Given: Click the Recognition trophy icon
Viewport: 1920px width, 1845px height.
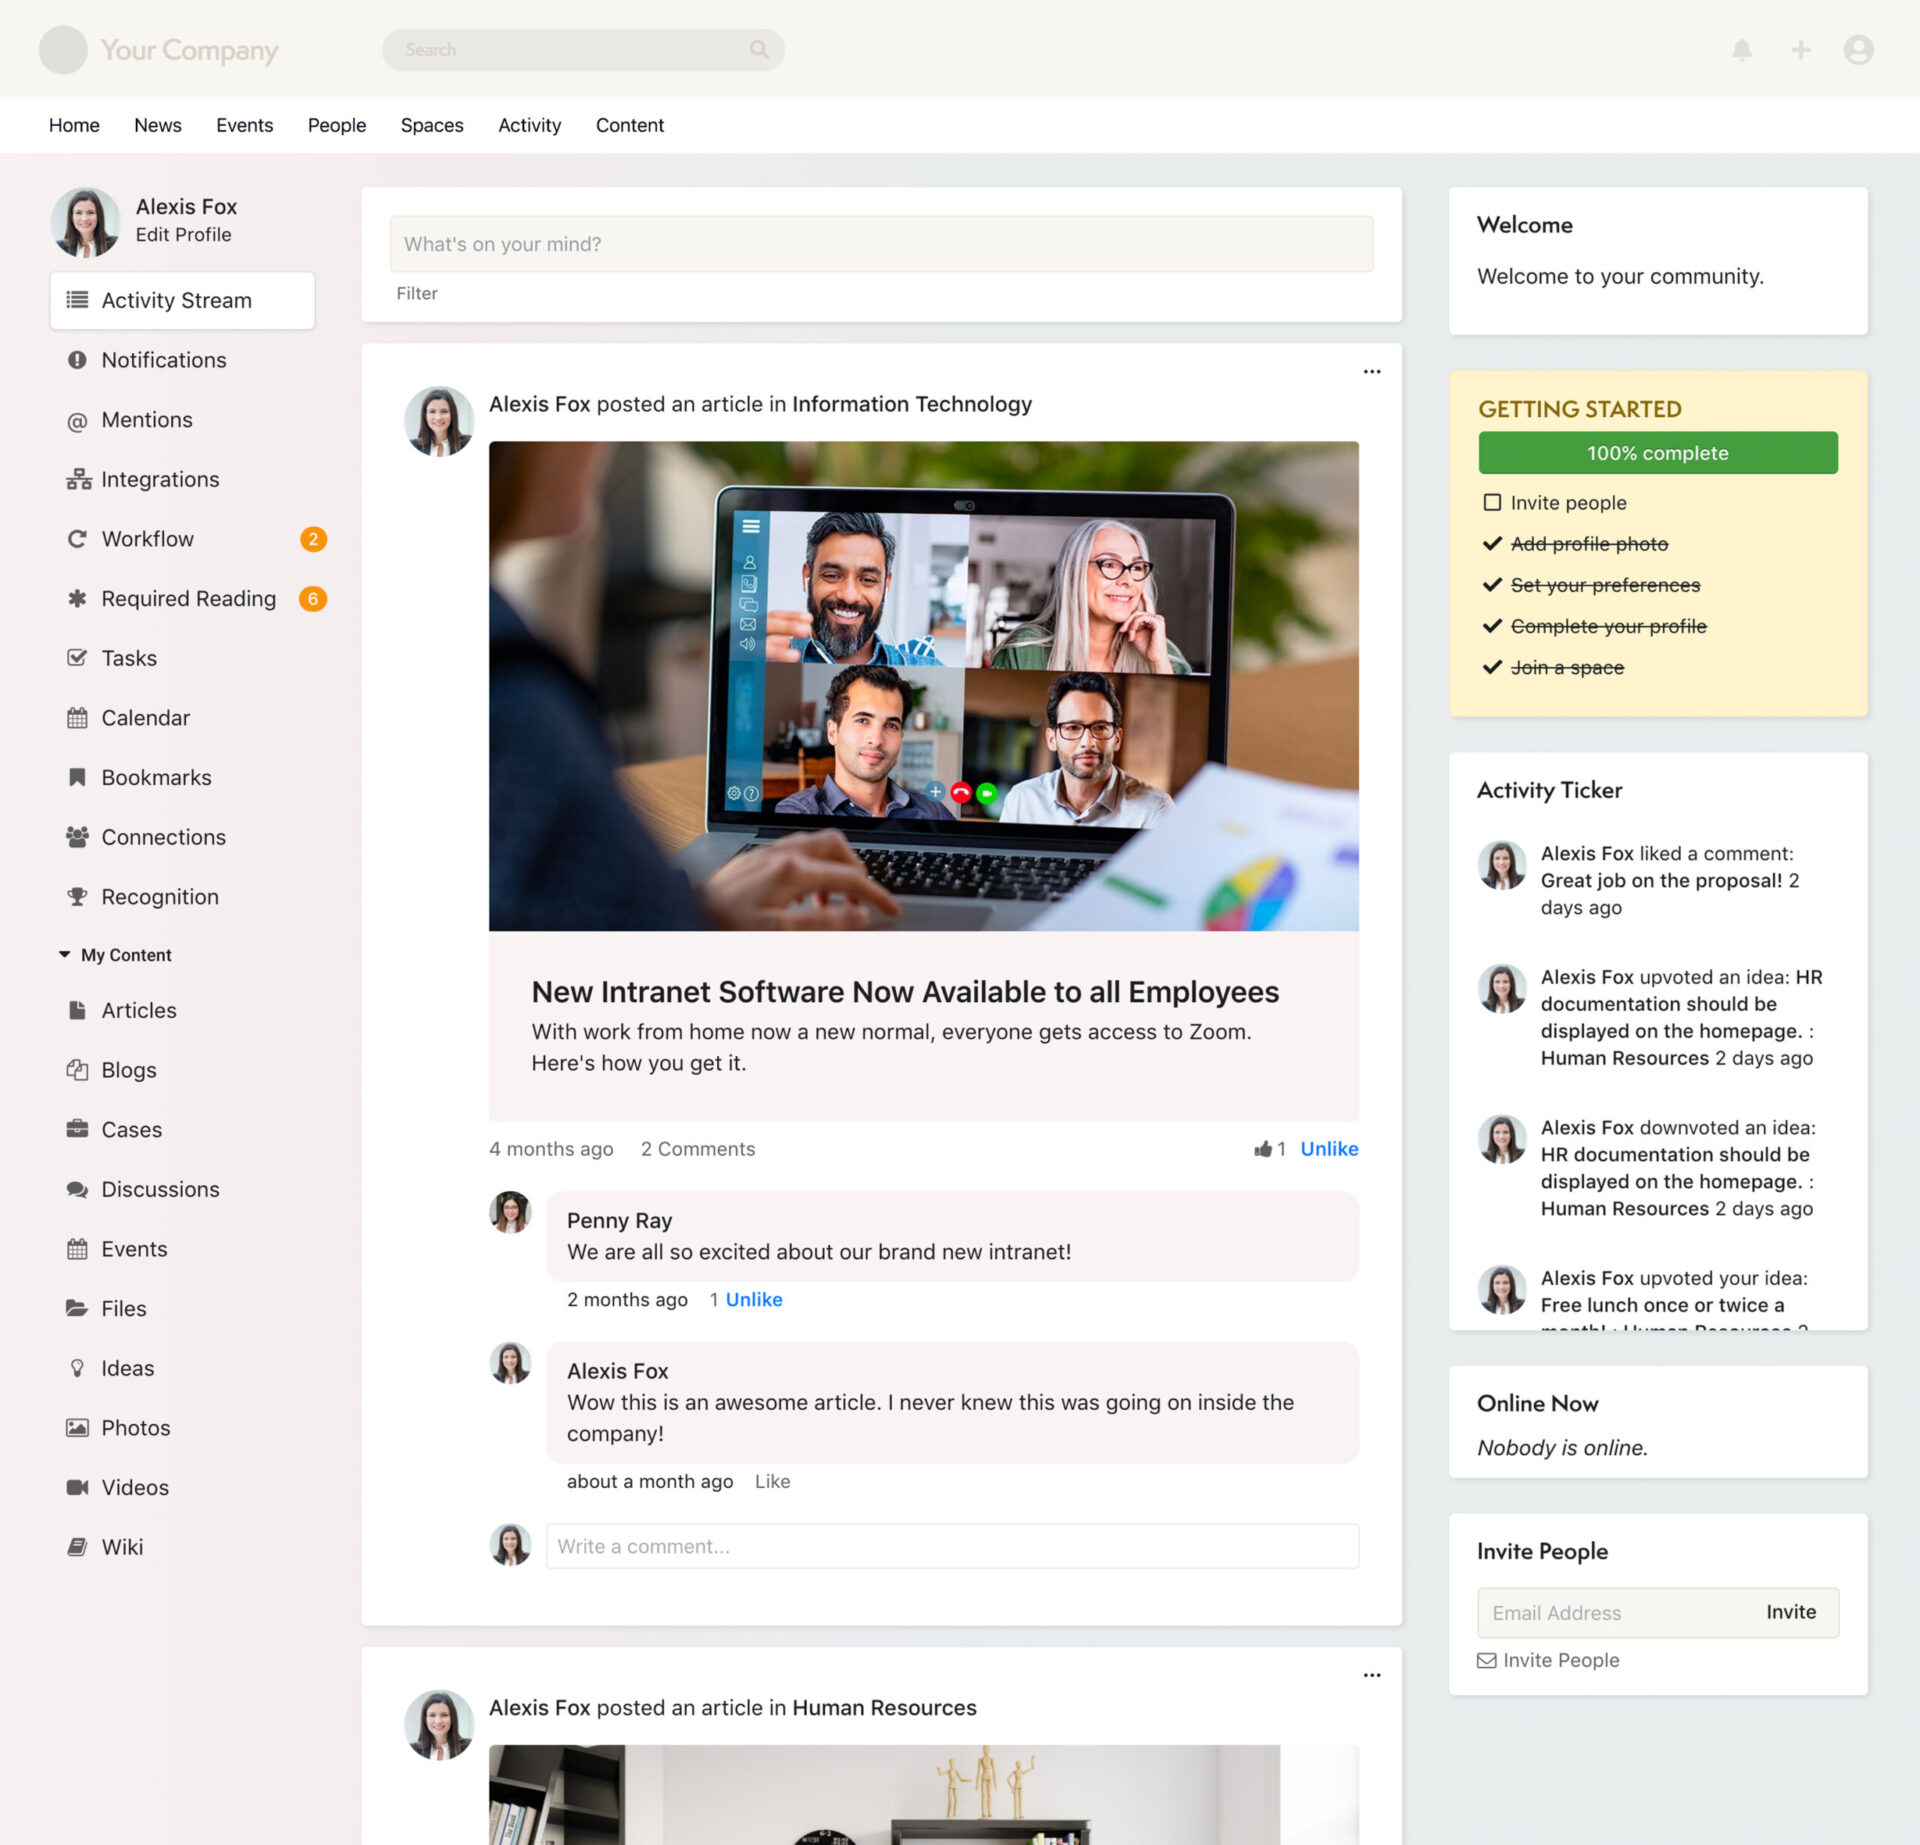Looking at the screenshot, I should (x=78, y=896).
